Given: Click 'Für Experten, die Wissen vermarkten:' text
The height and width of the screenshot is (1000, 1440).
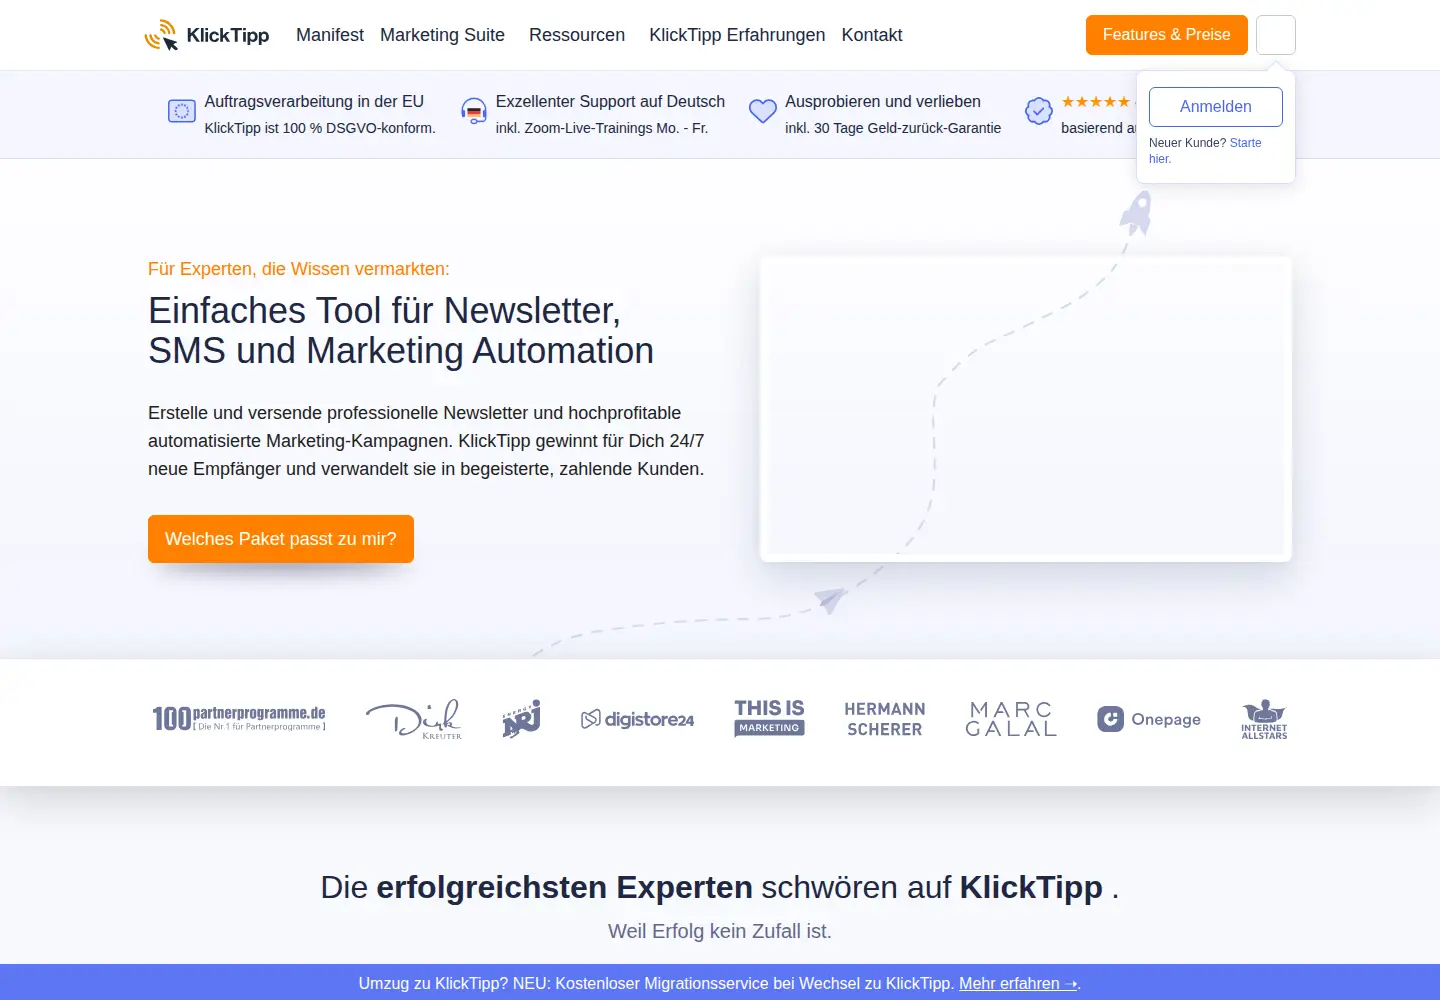Looking at the screenshot, I should click(x=299, y=269).
